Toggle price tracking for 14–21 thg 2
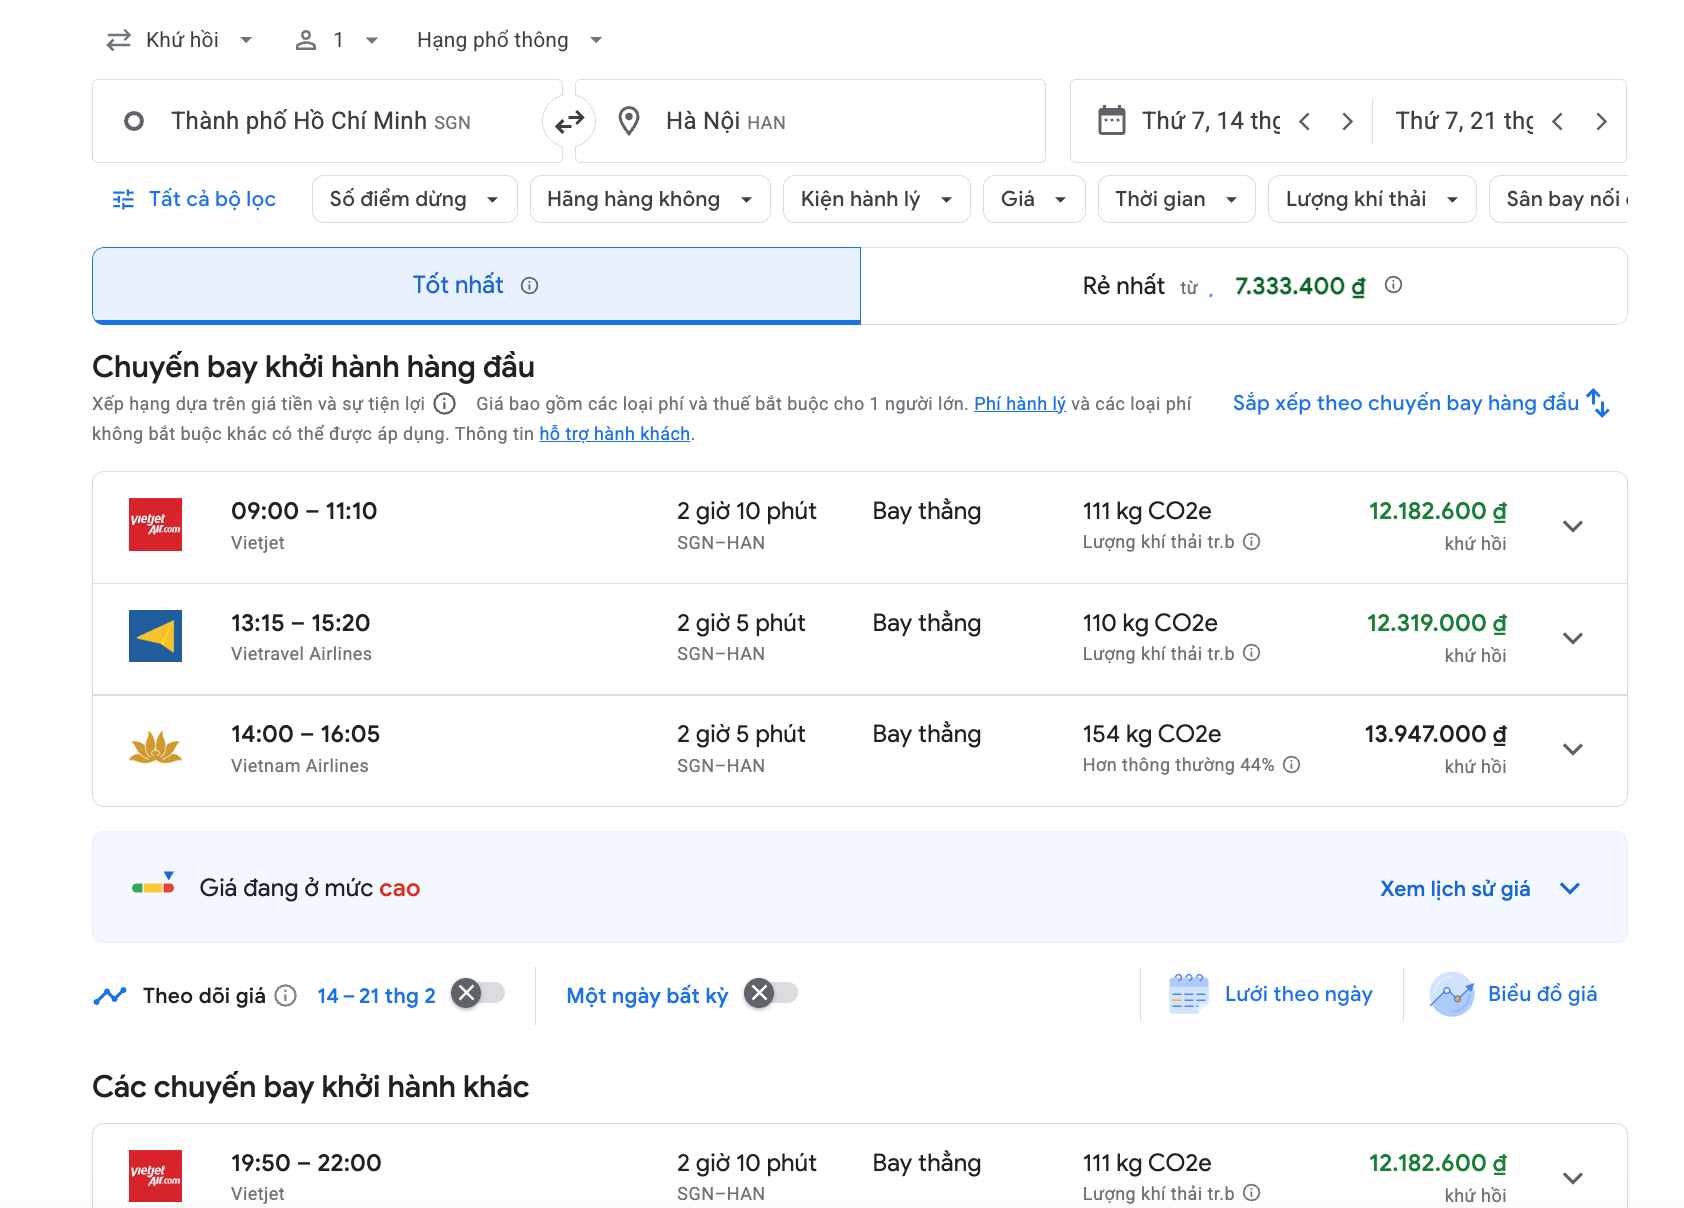Viewport: 1684px width, 1208px height. 478,994
